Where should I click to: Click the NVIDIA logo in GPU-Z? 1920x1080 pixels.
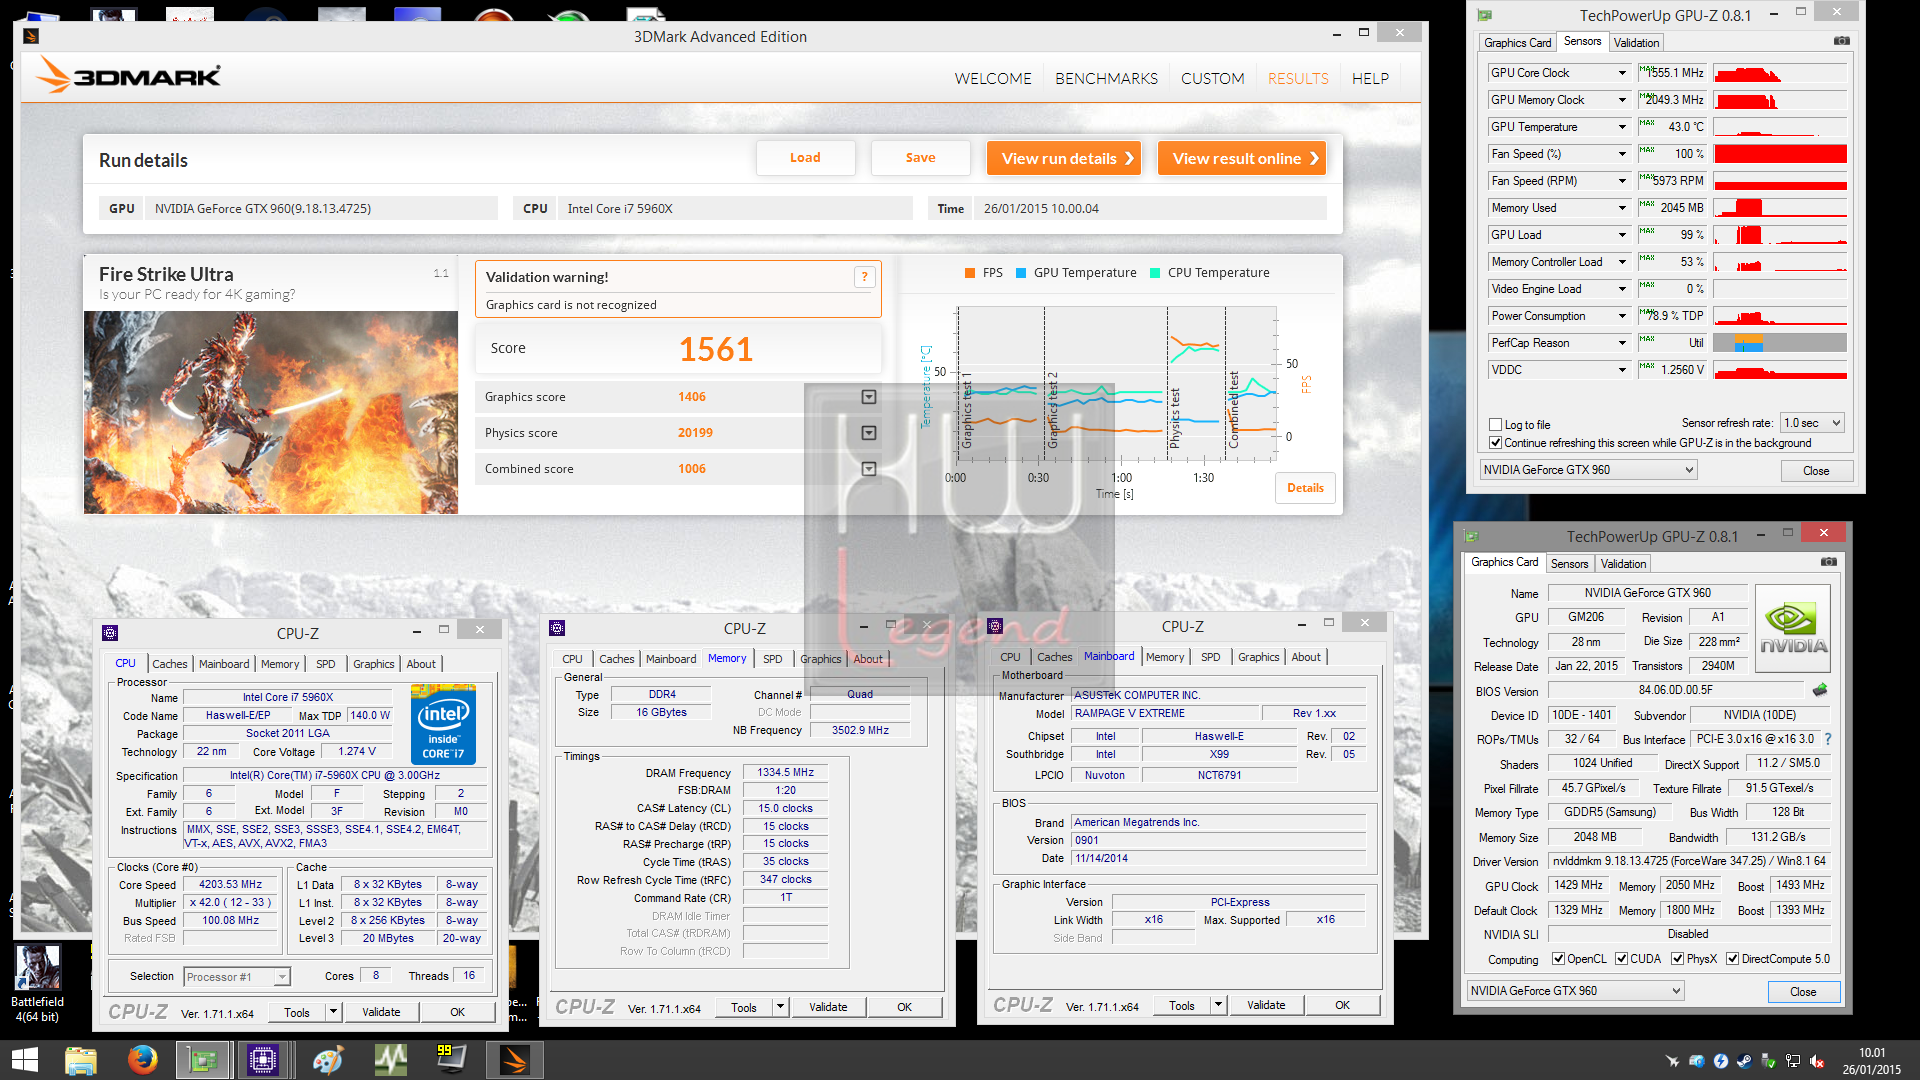[x=1793, y=627]
